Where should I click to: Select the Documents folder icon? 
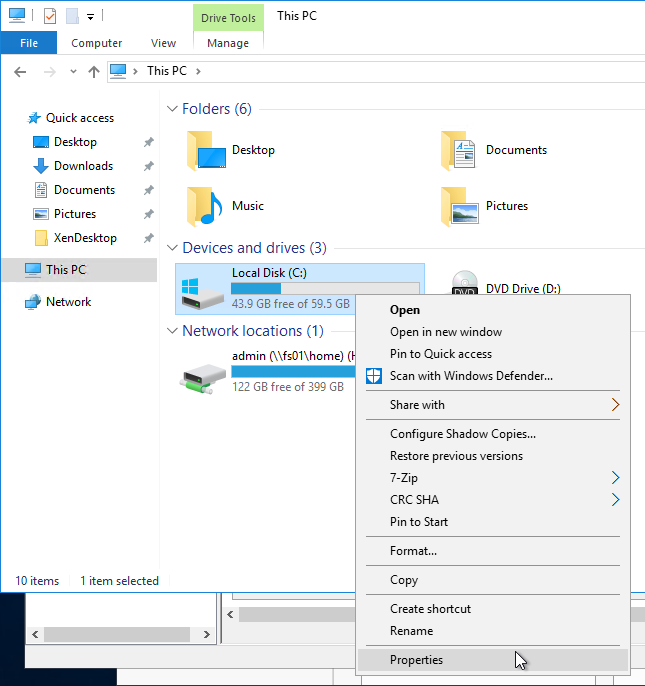pyautogui.click(x=458, y=150)
